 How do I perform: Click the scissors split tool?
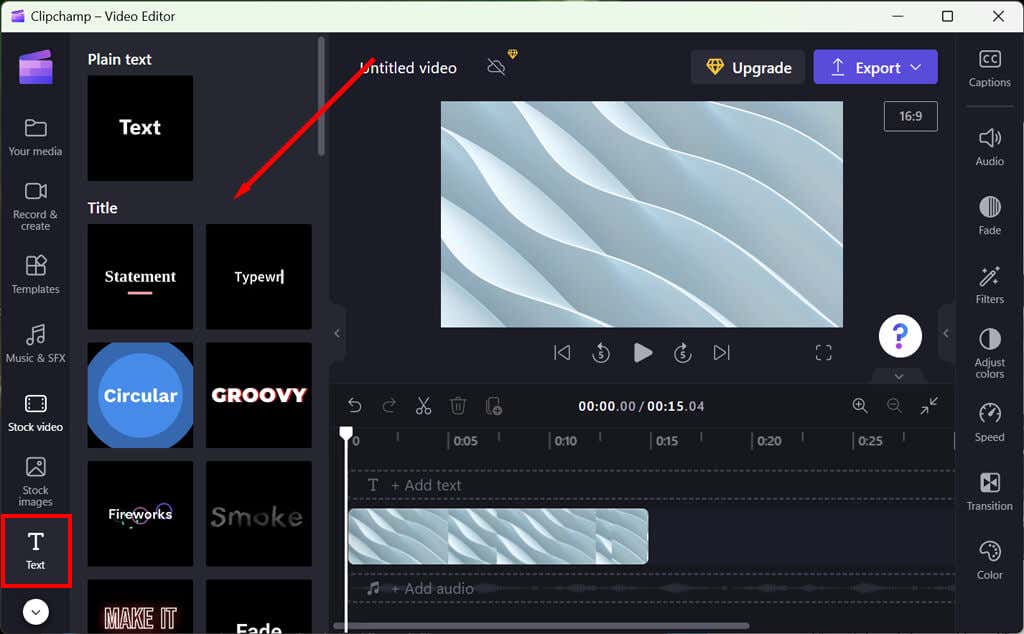(x=423, y=405)
